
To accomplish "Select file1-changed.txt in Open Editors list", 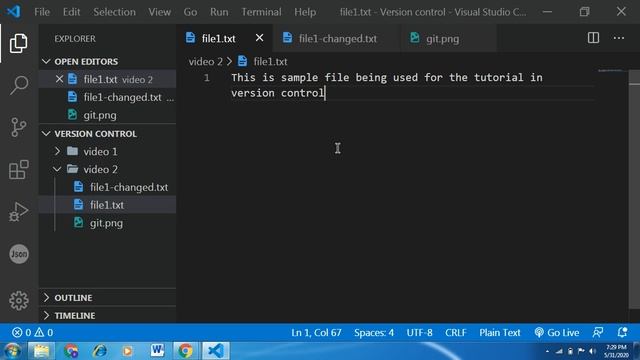I will click(108, 97).
